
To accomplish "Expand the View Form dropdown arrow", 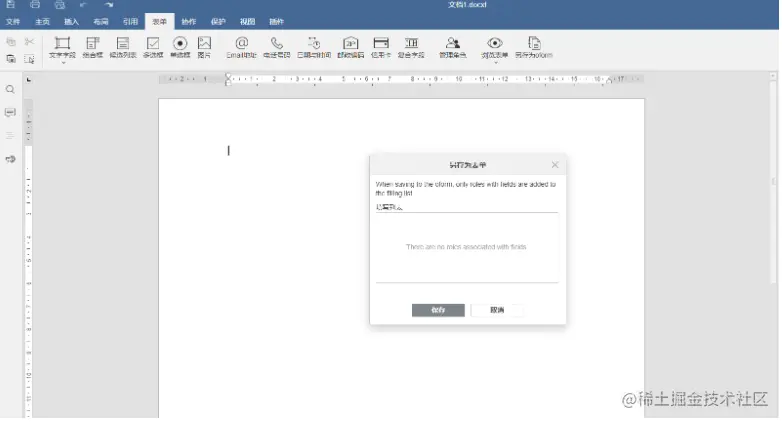I will [x=496, y=63].
